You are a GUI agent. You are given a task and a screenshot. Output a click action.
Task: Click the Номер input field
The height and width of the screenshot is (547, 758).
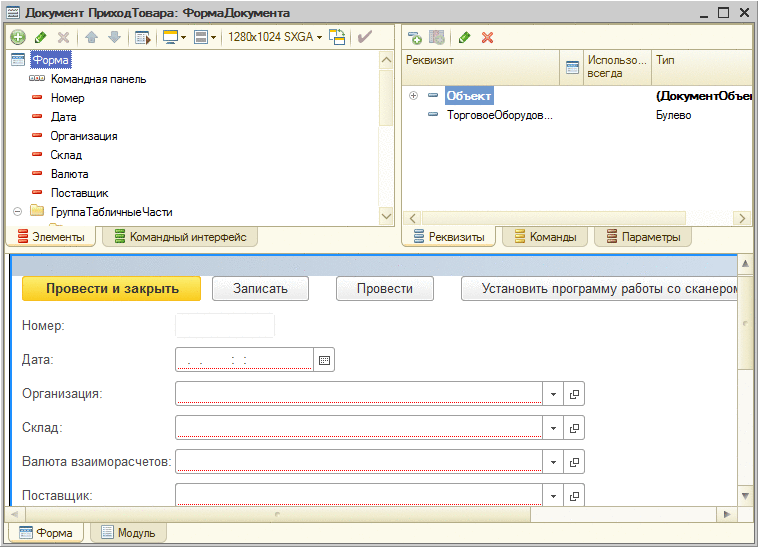225,325
